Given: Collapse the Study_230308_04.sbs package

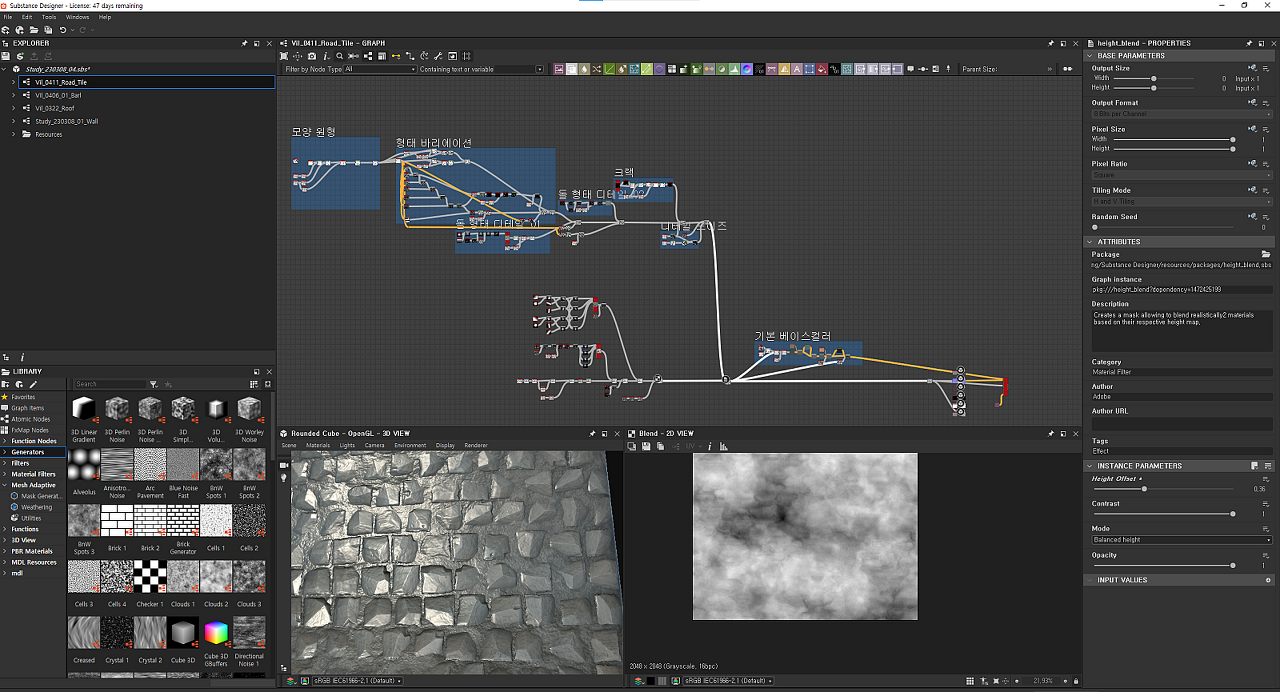Looking at the screenshot, I should [x=4, y=69].
